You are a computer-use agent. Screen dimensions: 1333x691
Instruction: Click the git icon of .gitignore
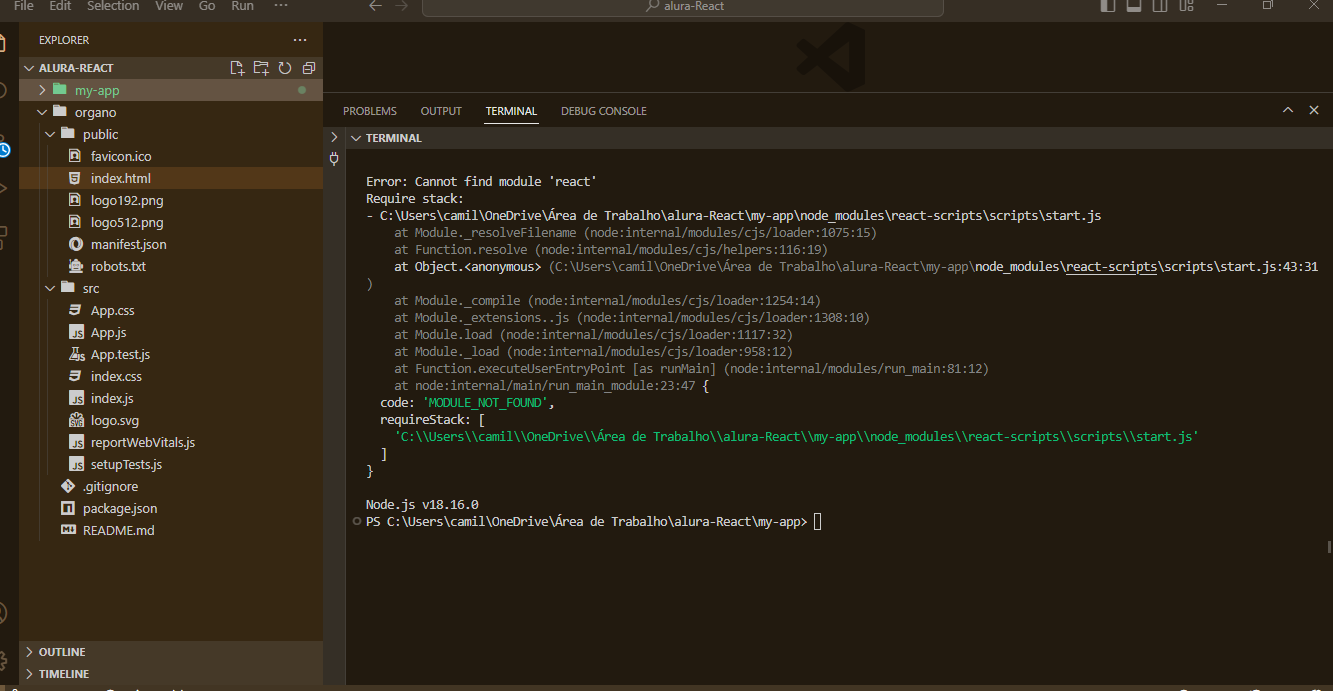click(67, 486)
